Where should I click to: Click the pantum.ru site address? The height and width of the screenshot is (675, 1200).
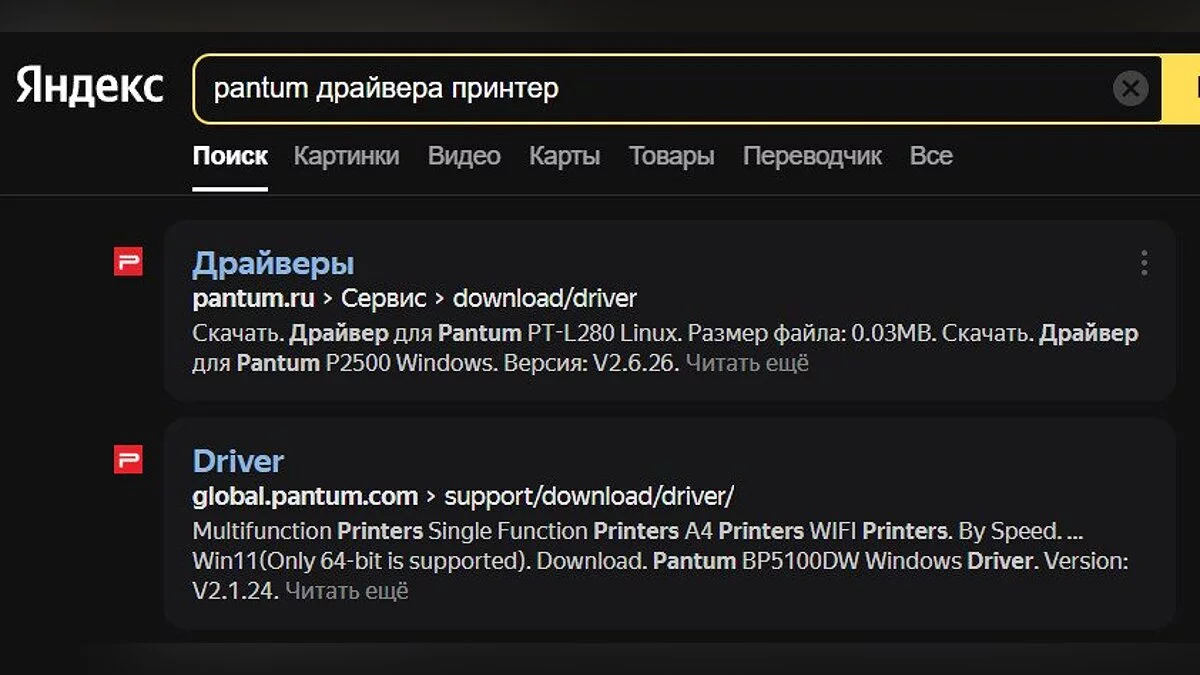coord(253,298)
